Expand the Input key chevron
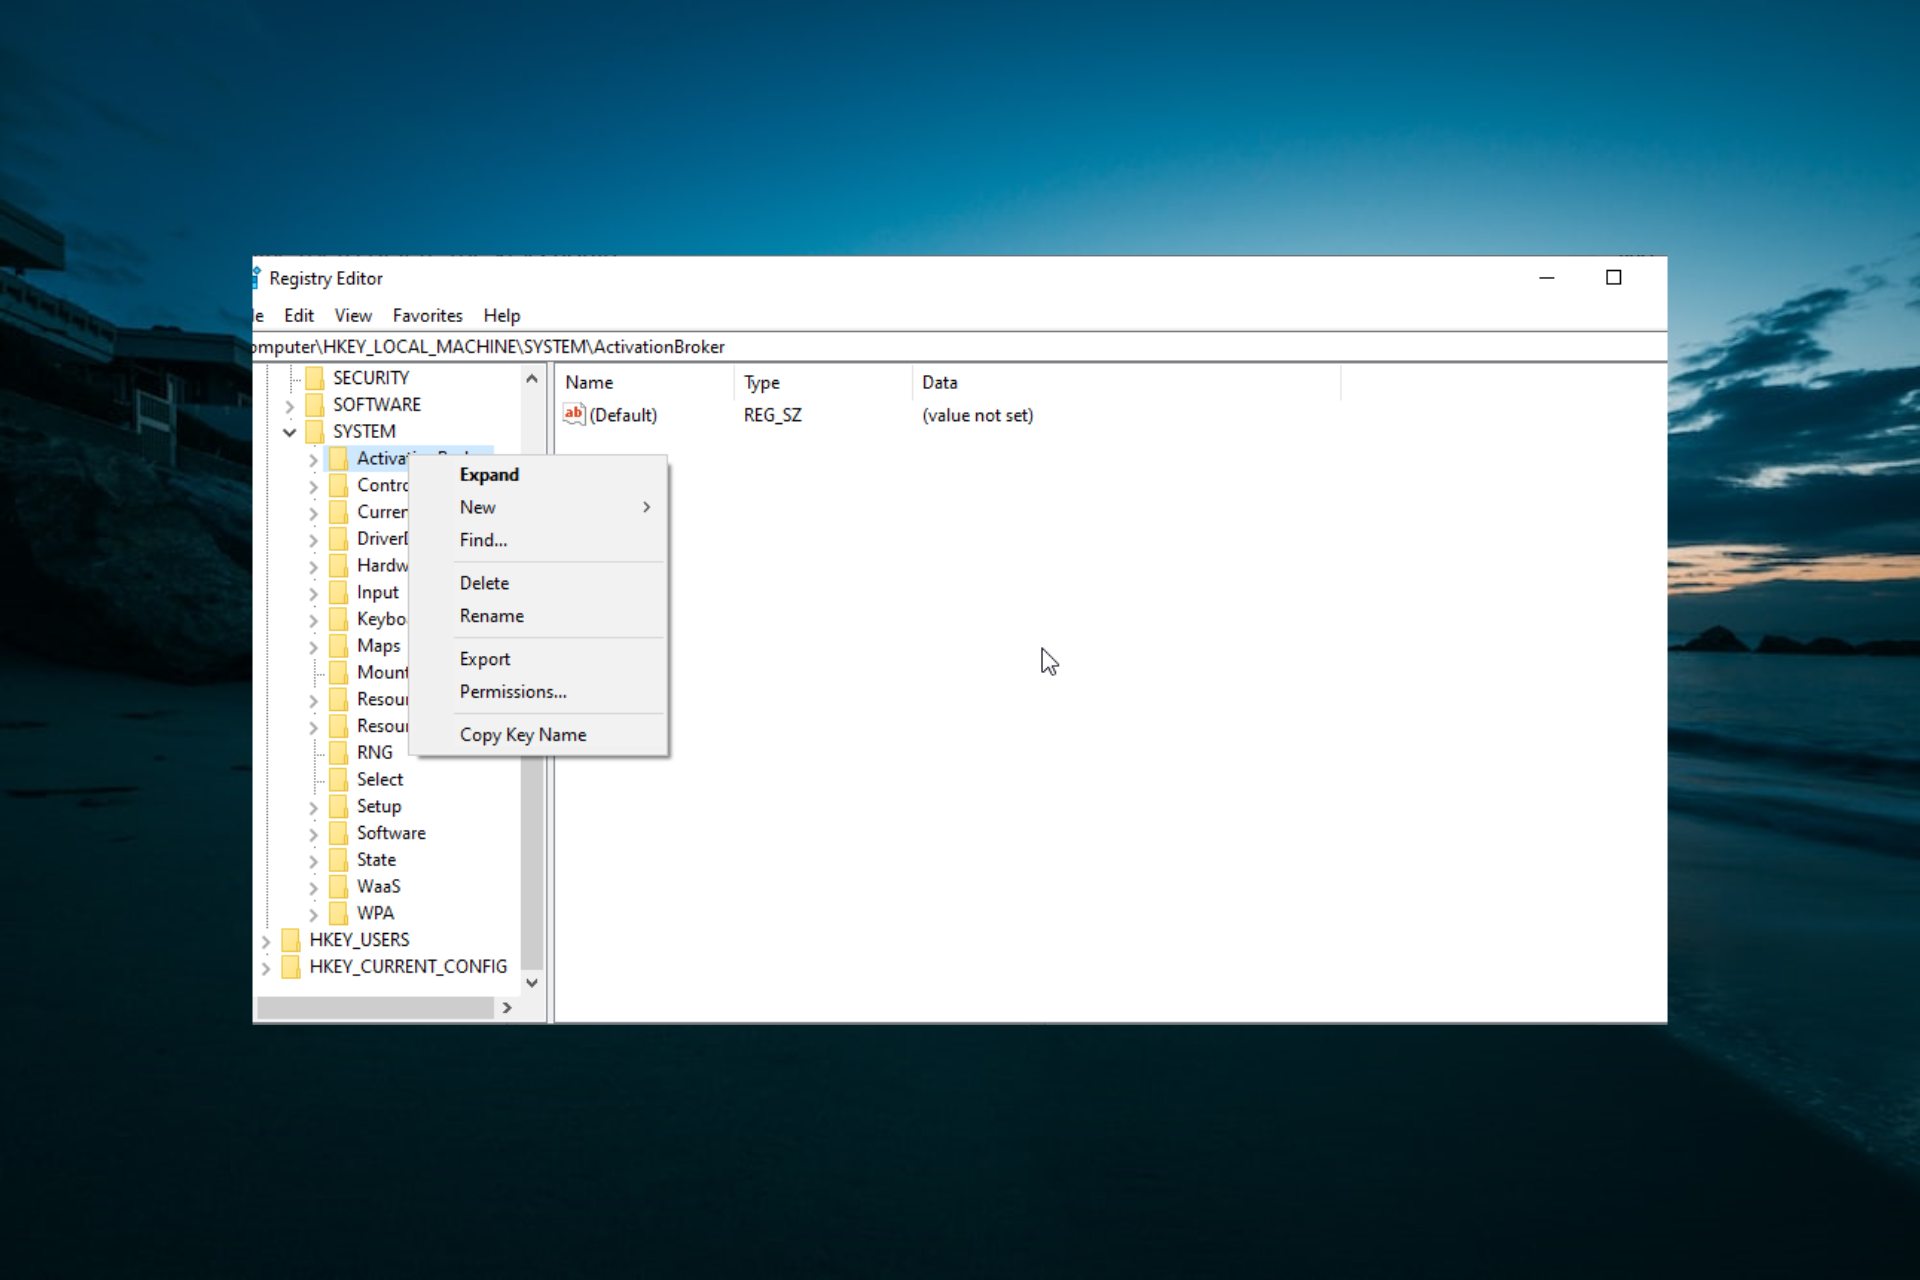 (x=313, y=594)
